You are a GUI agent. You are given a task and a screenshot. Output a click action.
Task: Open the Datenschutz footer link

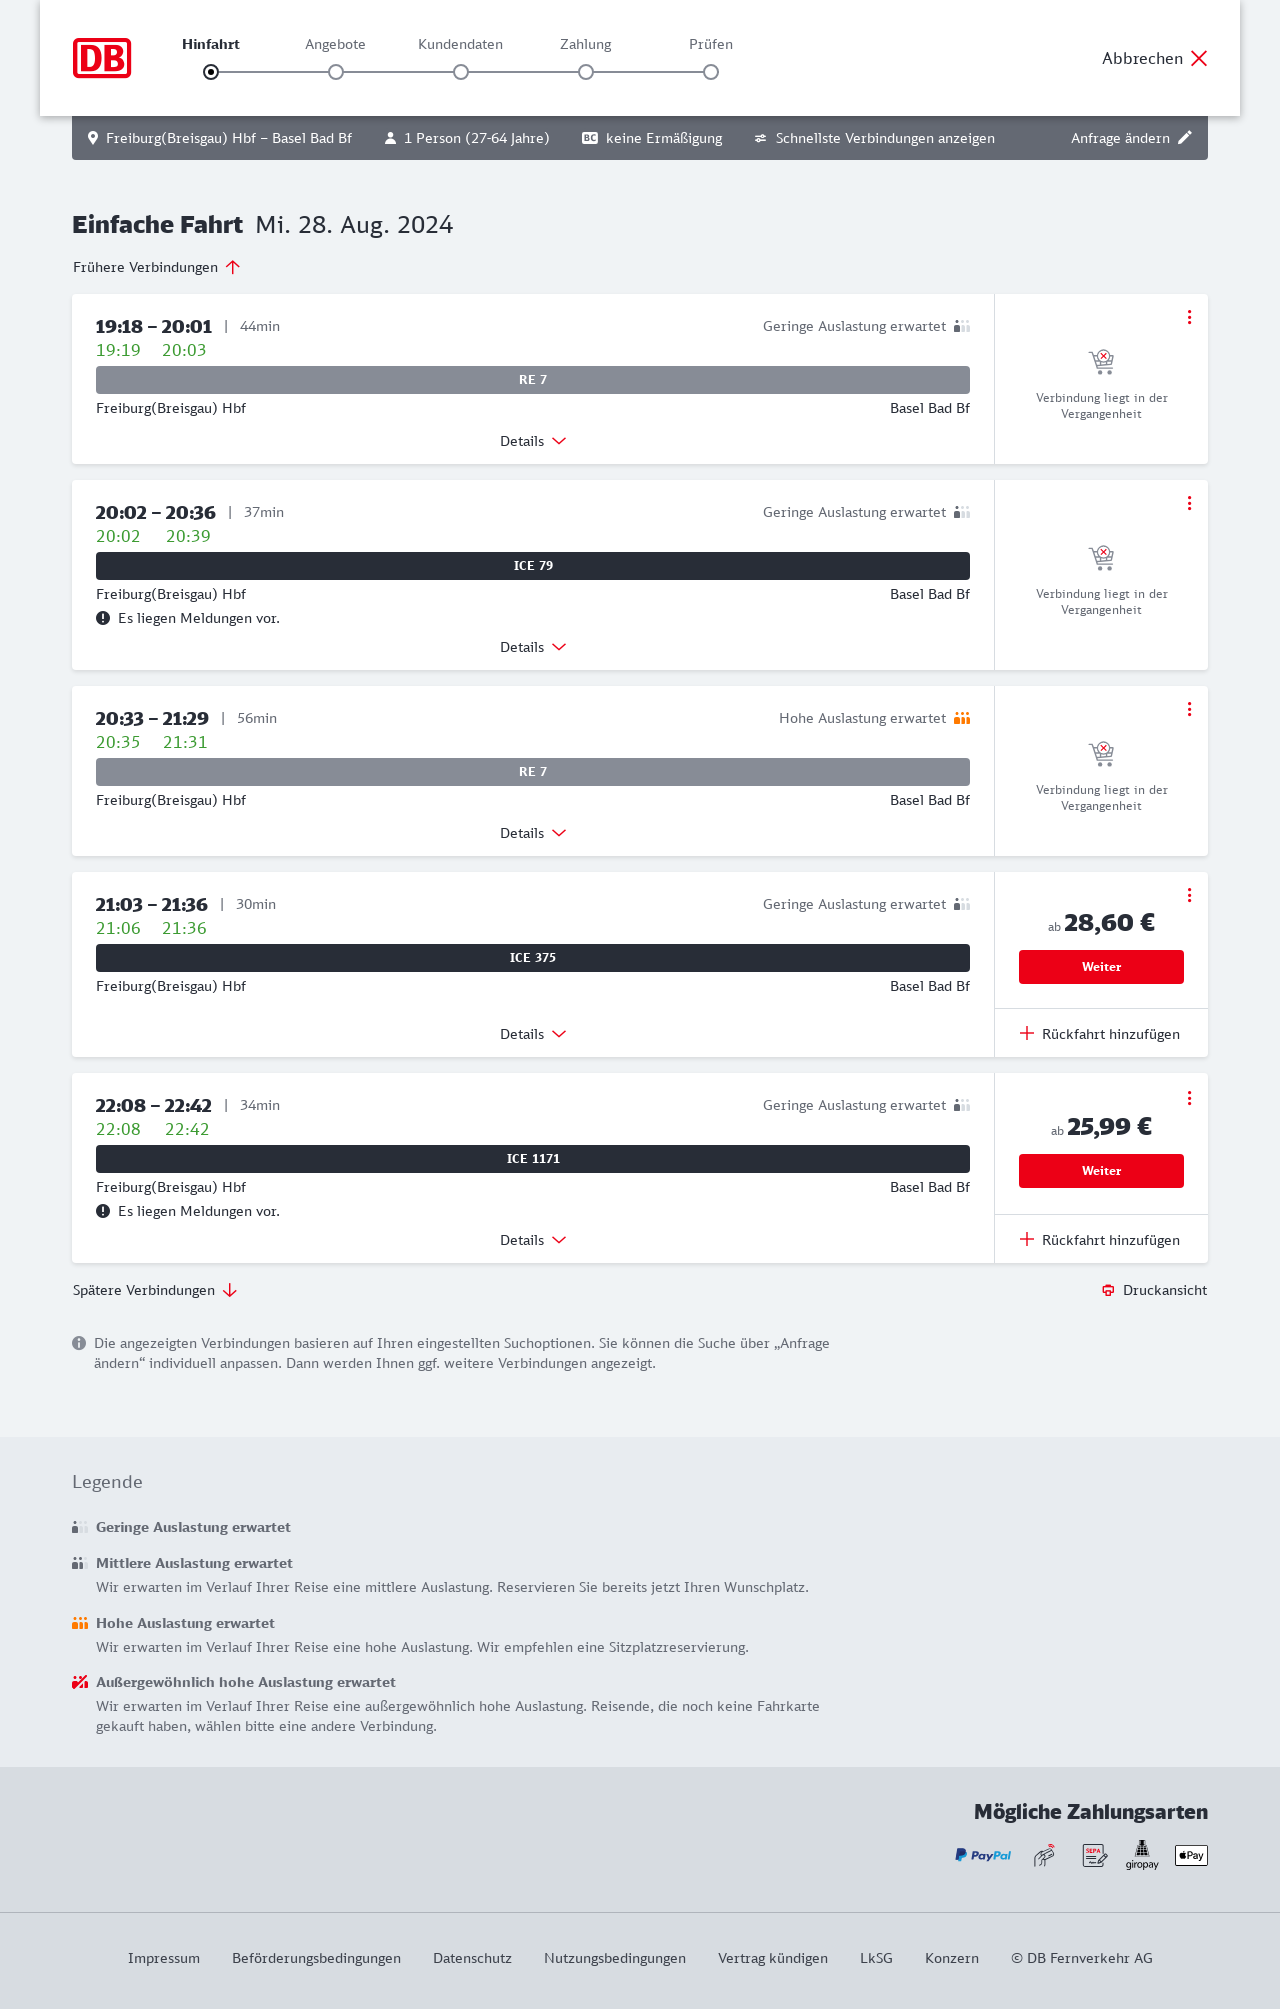pyautogui.click(x=472, y=1958)
